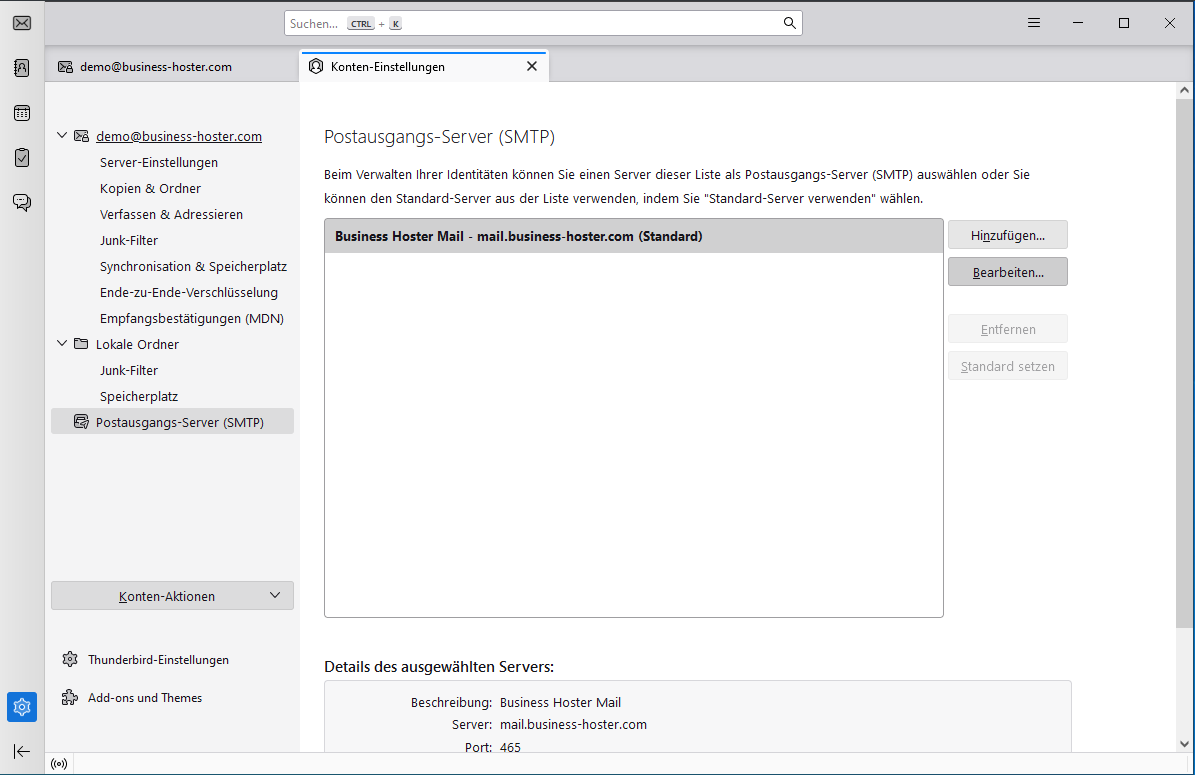Click the Server value mail.business-hoster.com
Image resolution: width=1195 pixels, height=775 pixels.
(573, 725)
